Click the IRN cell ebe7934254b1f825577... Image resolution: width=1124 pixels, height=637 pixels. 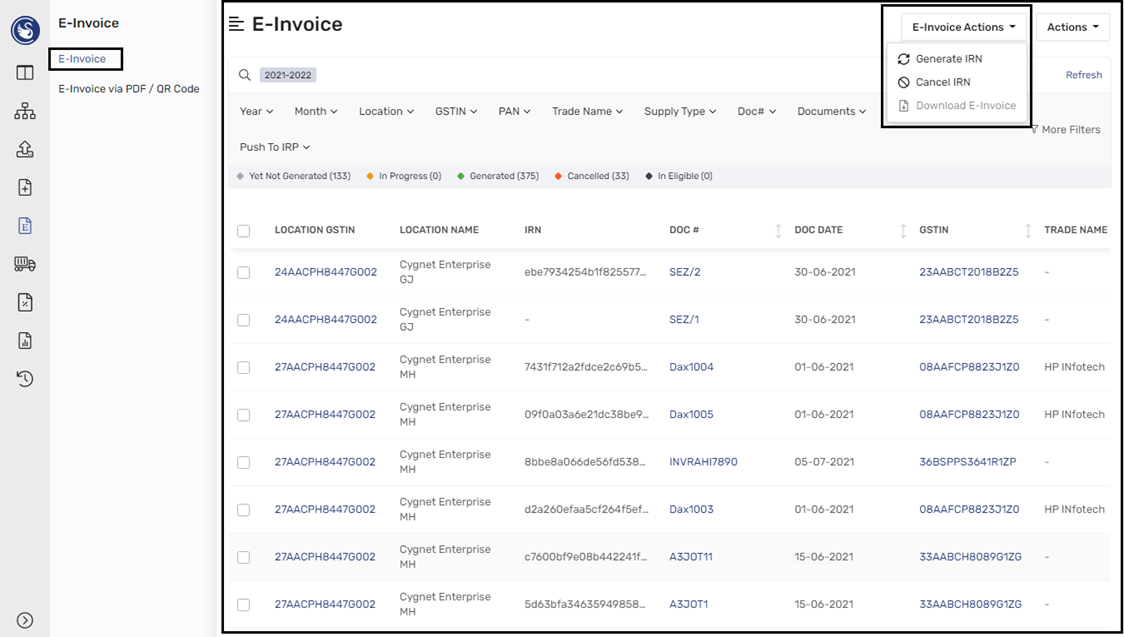point(585,272)
